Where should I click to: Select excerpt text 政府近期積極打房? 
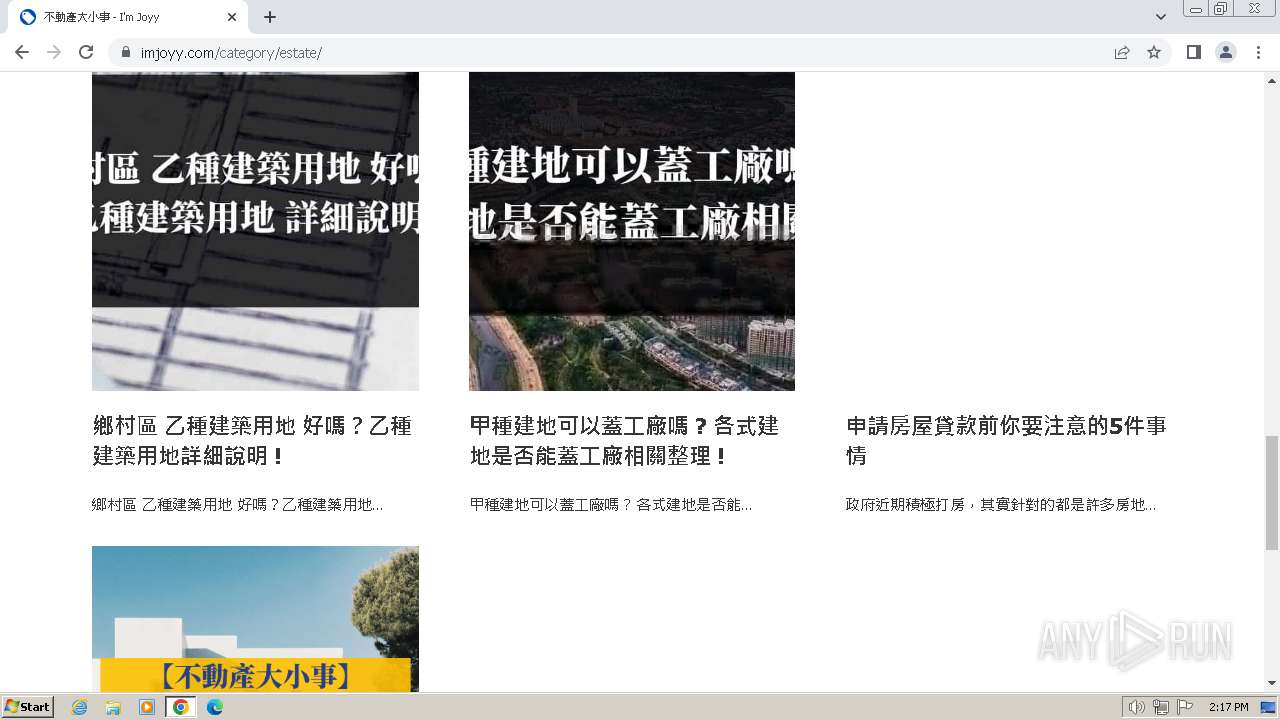[x=905, y=505]
